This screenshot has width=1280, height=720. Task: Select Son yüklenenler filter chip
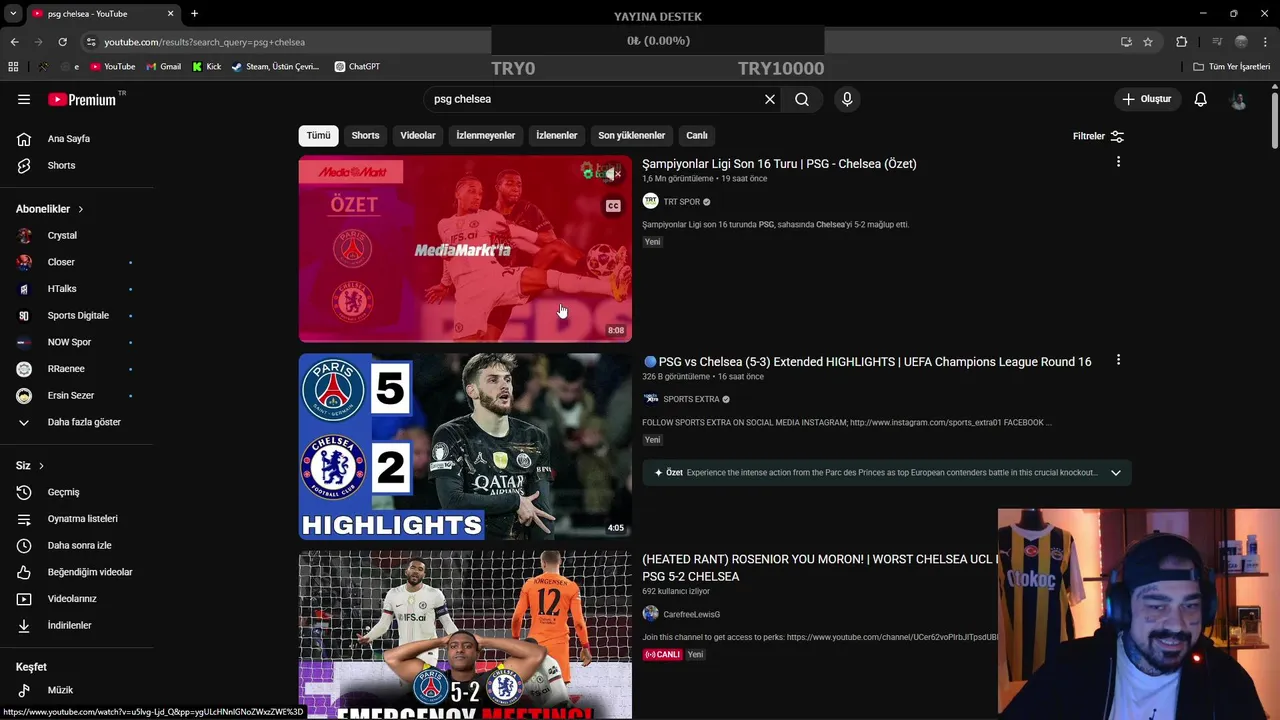(631, 136)
